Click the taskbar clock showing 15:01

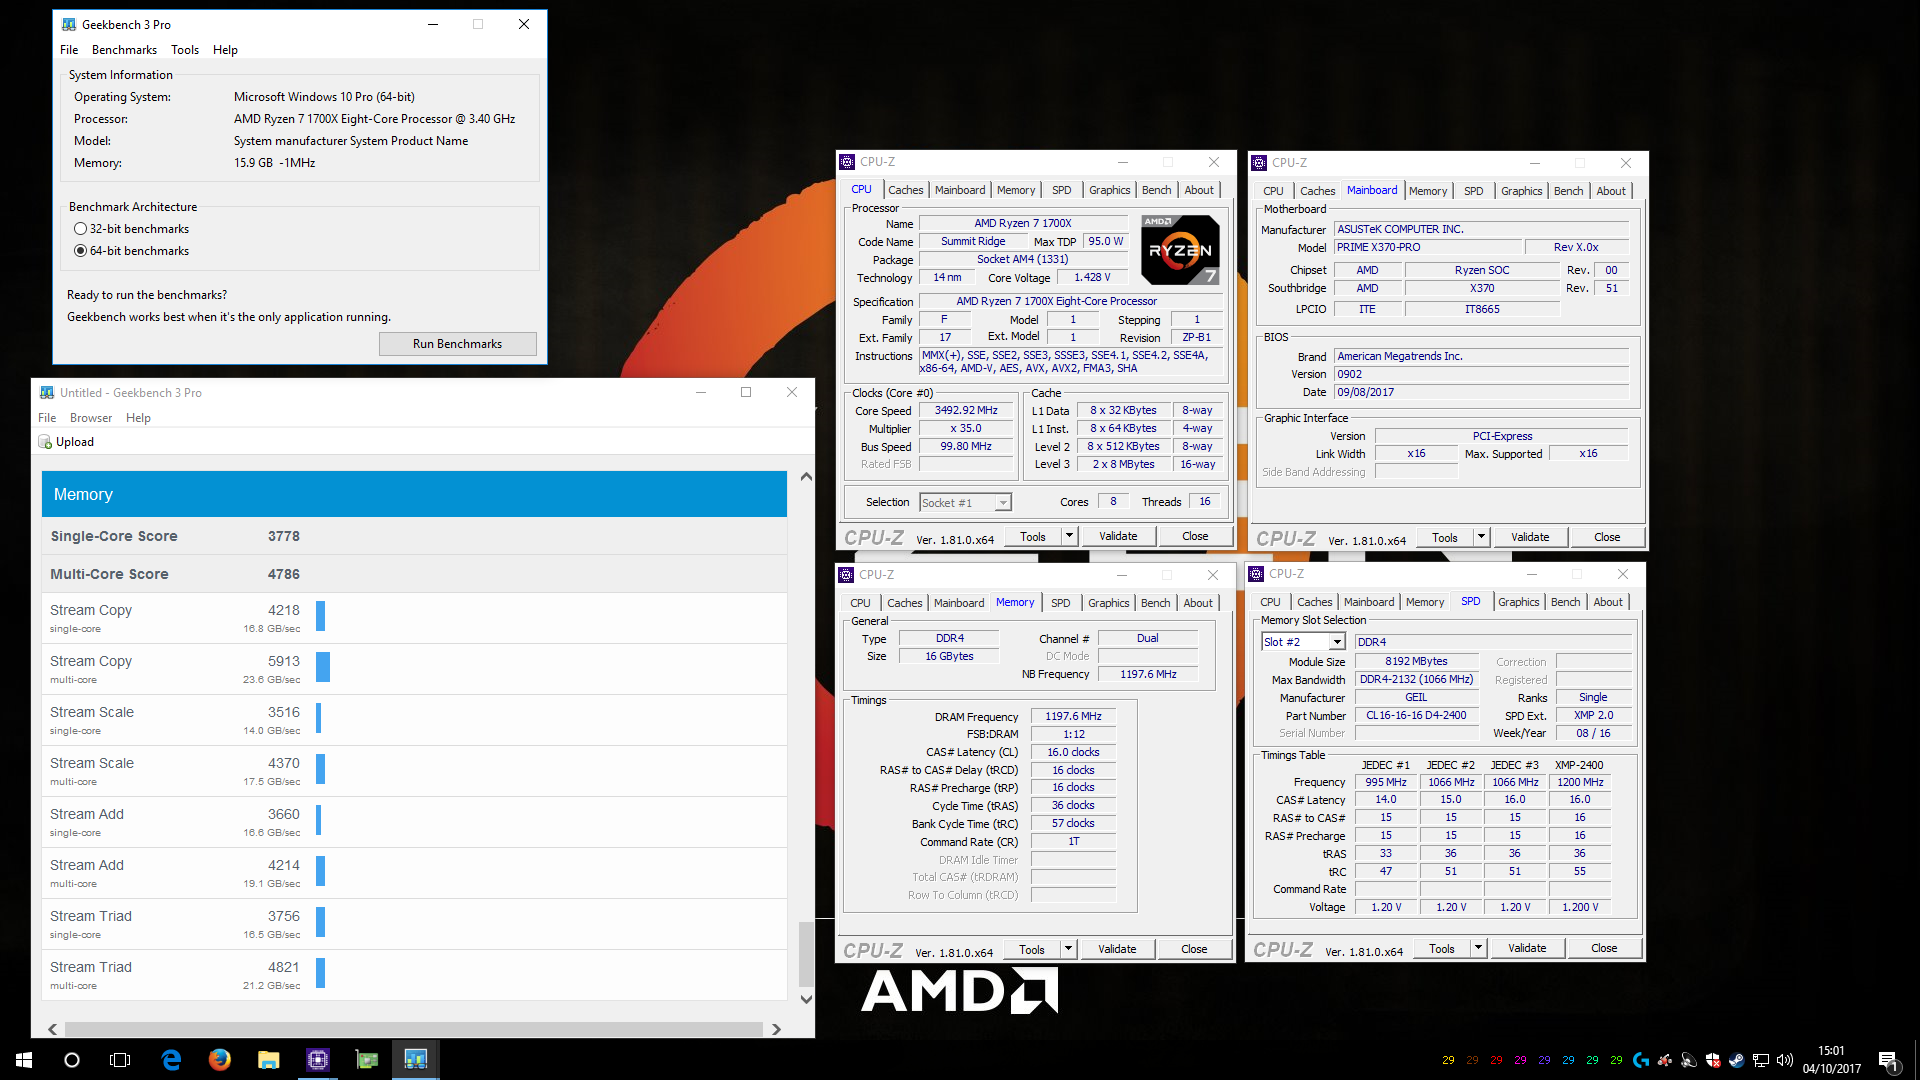point(1832,1060)
